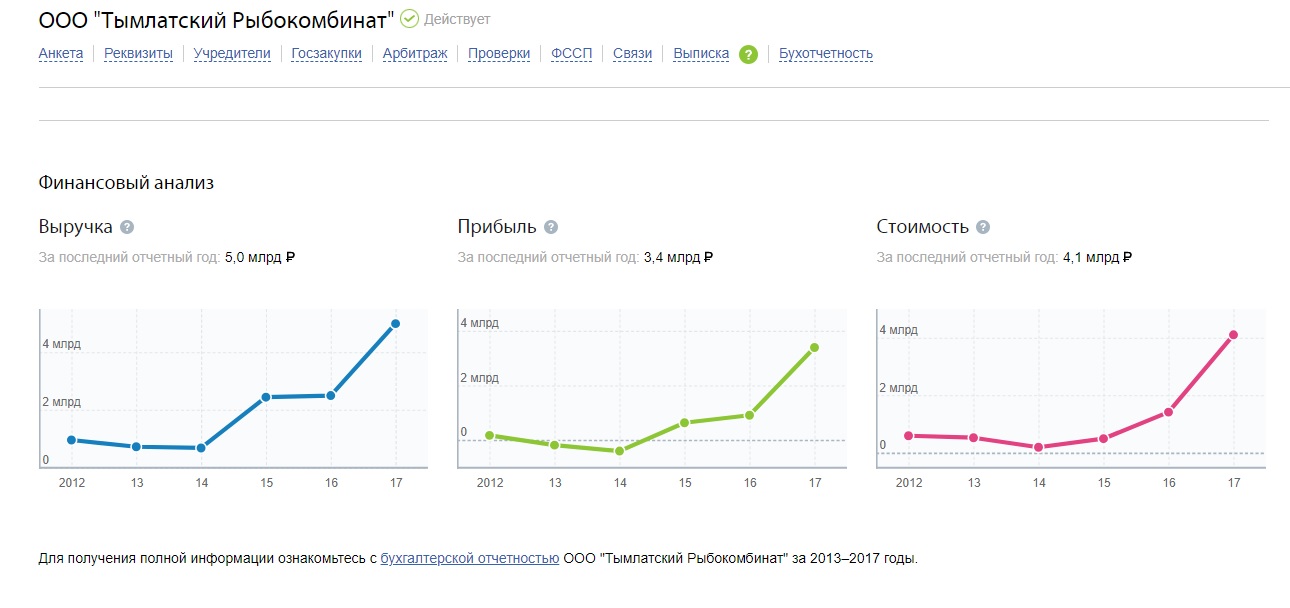Click the 2016 point on pink value chart
The image size is (1290, 608).
[x=1168, y=412]
